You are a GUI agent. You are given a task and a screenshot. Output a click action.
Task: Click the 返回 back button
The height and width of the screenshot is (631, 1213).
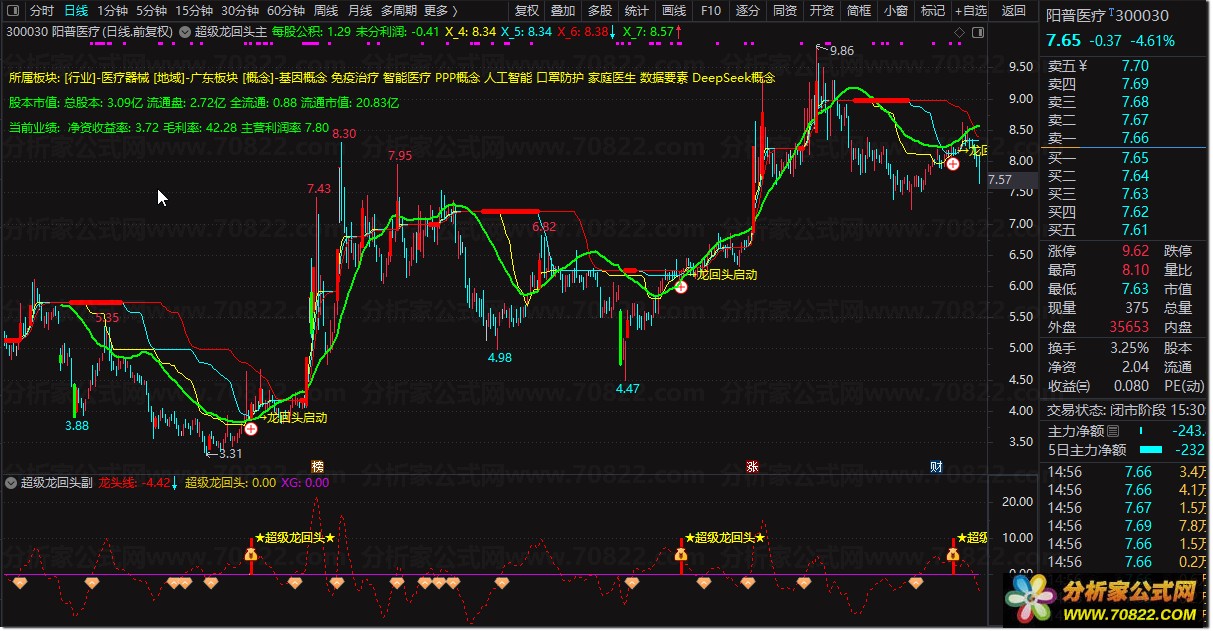(x=1014, y=11)
